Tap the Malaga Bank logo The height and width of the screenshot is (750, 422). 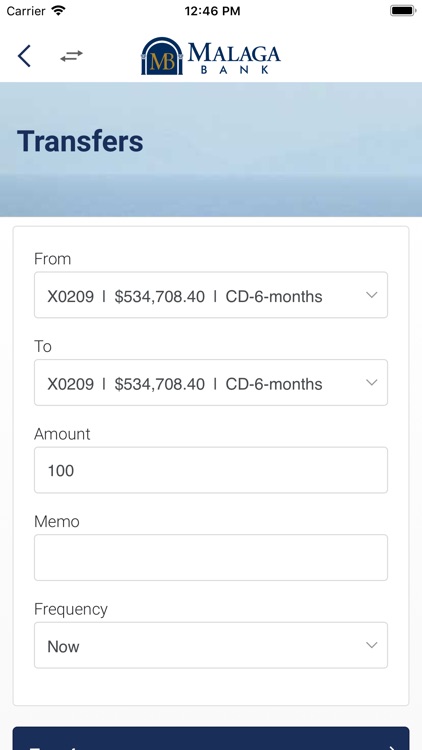coord(211,56)
